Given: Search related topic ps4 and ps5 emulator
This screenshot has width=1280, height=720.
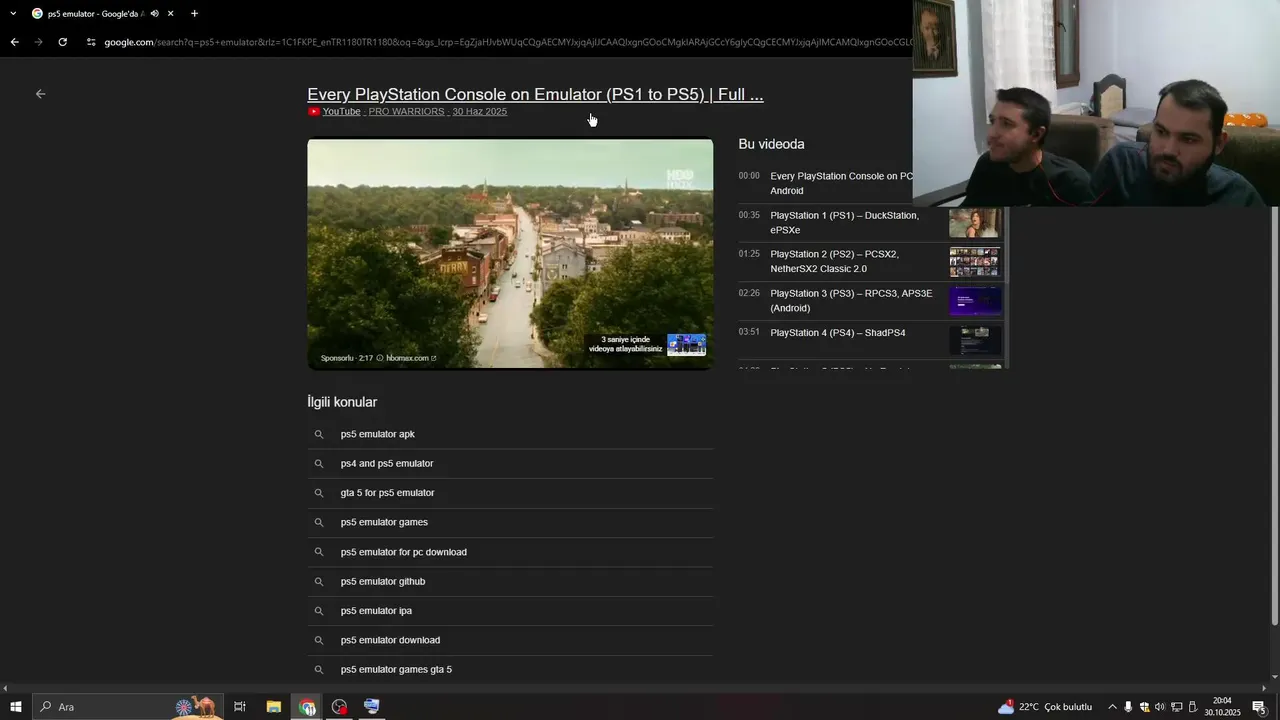Looking at the screenshot, I should coord(510,463).
